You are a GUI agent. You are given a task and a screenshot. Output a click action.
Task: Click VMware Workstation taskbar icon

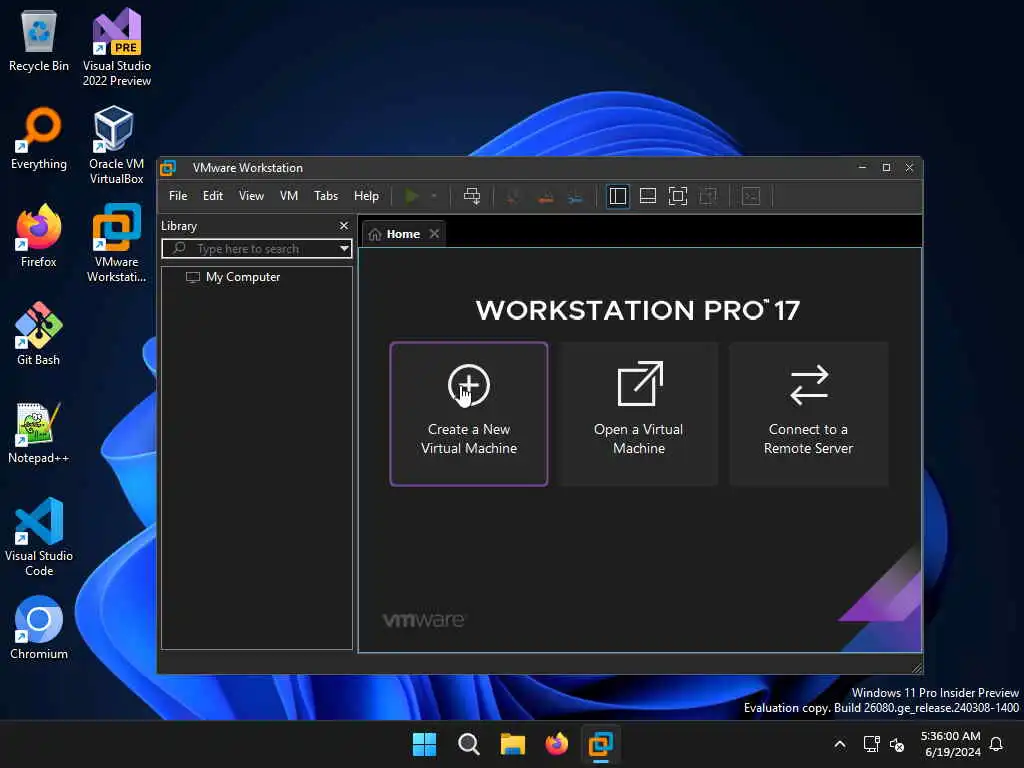coord(600,744)
